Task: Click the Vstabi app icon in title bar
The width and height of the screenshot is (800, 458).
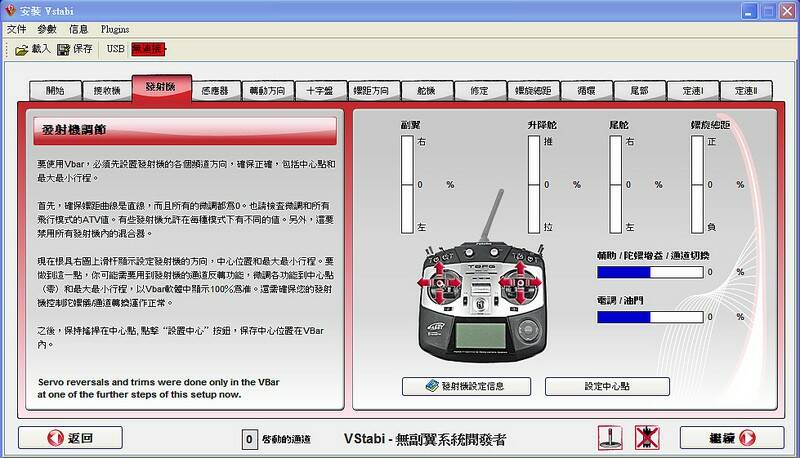Action: (x=10, y=10)
